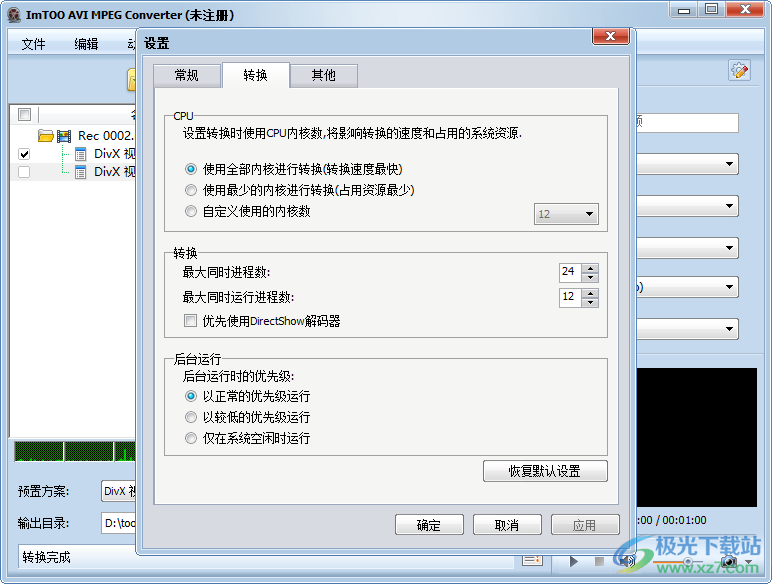Click the 00:01:00 duration text

[684, 520]
